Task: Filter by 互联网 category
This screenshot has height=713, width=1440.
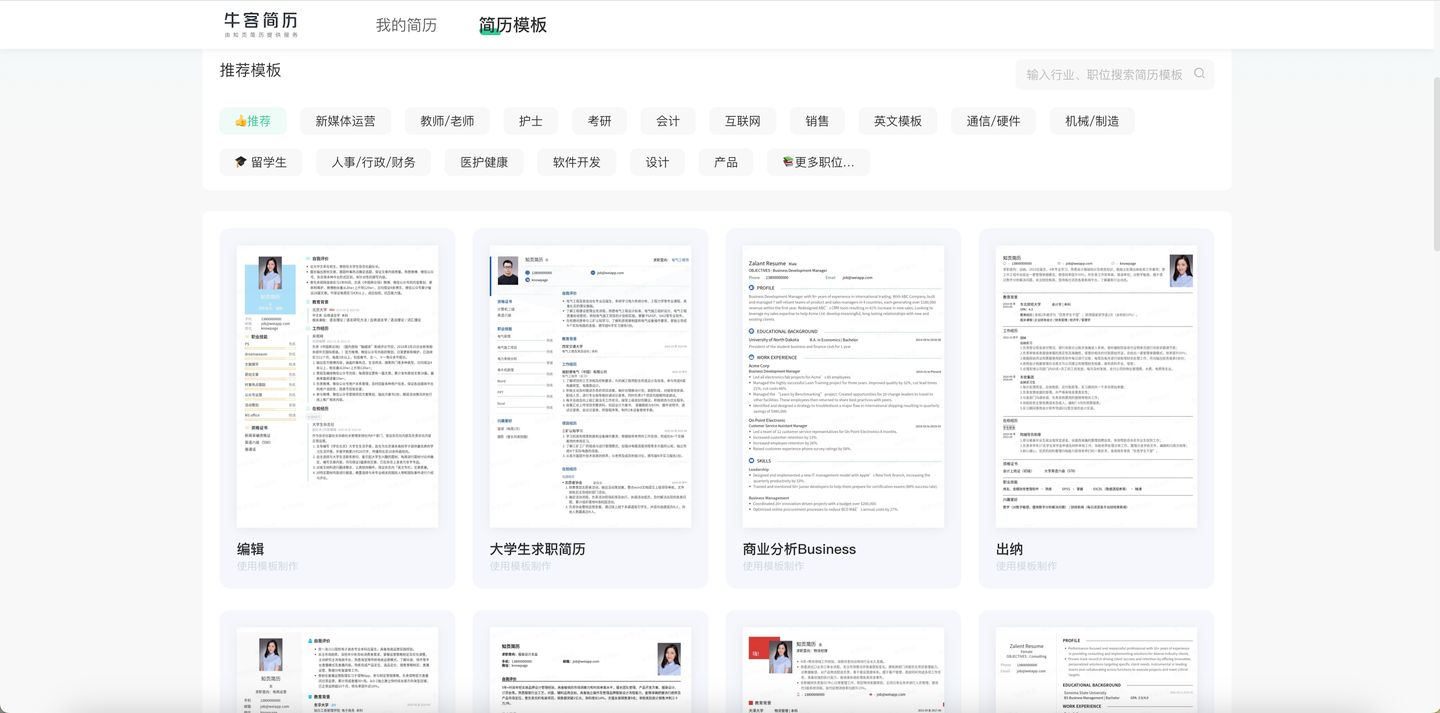Action: [x=743, y=121]
